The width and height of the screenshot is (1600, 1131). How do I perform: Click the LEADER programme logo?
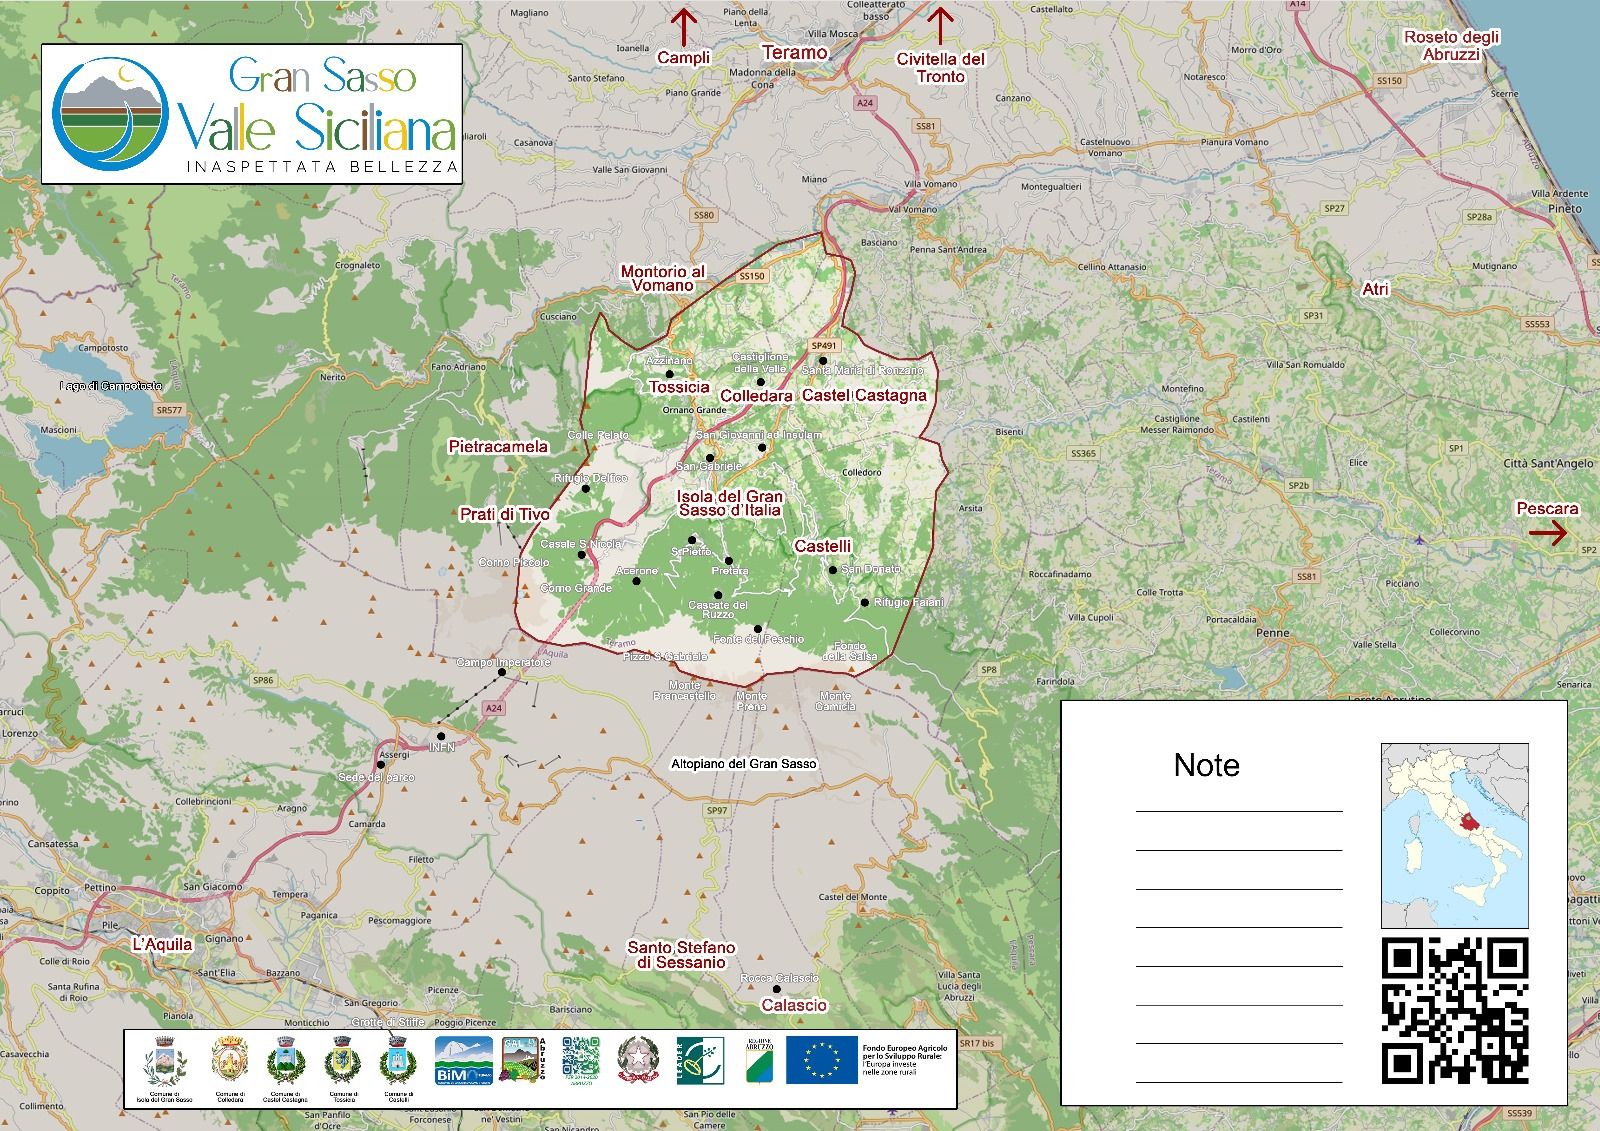coord(700,1061)
